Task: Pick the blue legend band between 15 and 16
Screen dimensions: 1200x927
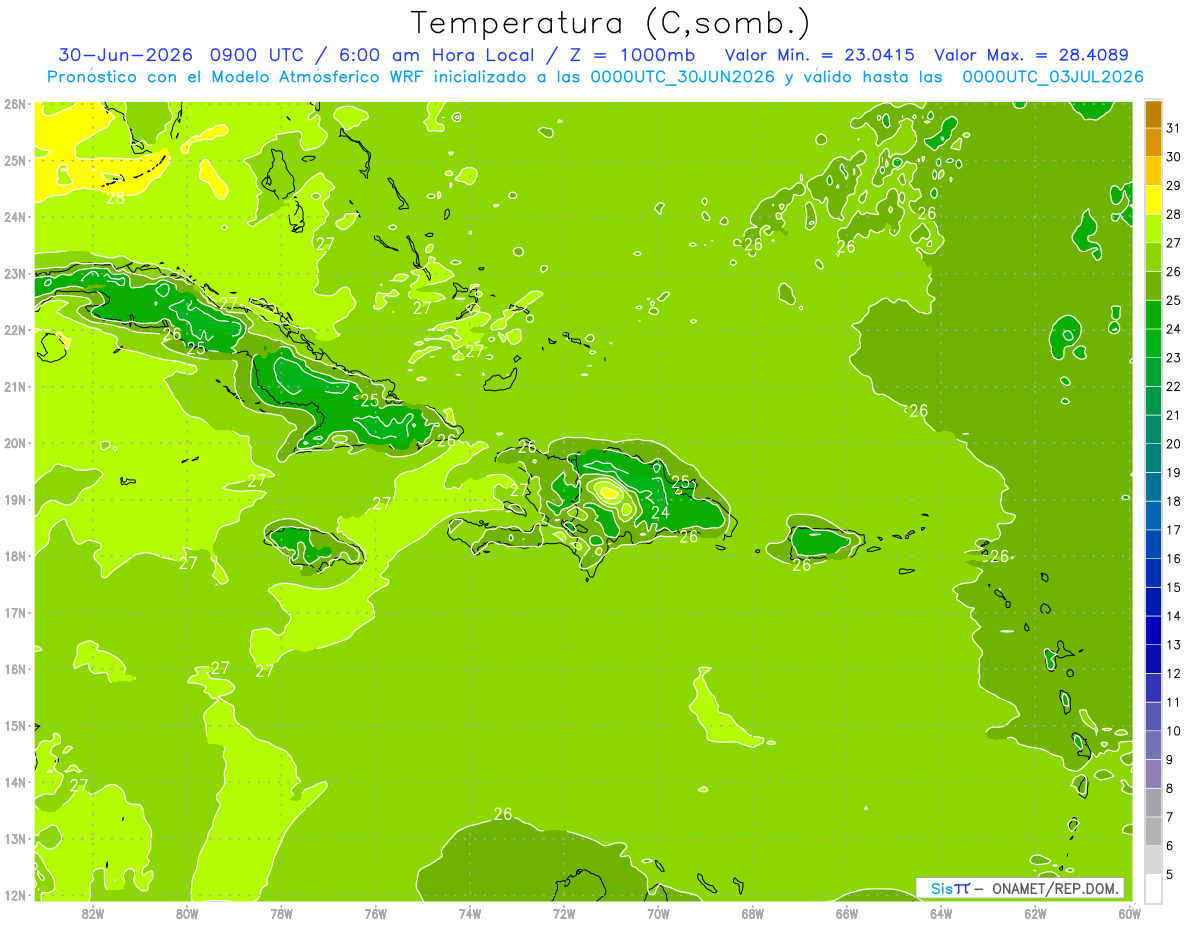Action: pos(1153,573)
